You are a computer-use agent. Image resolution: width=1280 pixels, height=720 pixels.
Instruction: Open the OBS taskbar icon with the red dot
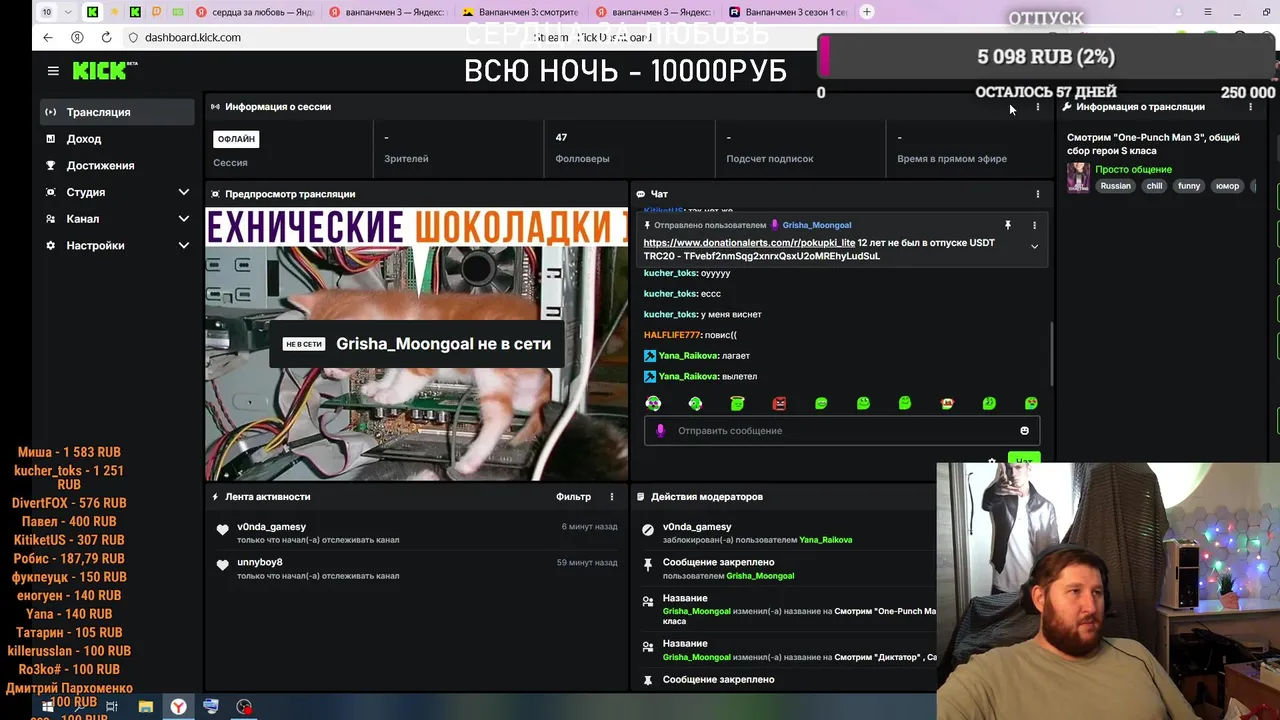[x=244, y=707]
